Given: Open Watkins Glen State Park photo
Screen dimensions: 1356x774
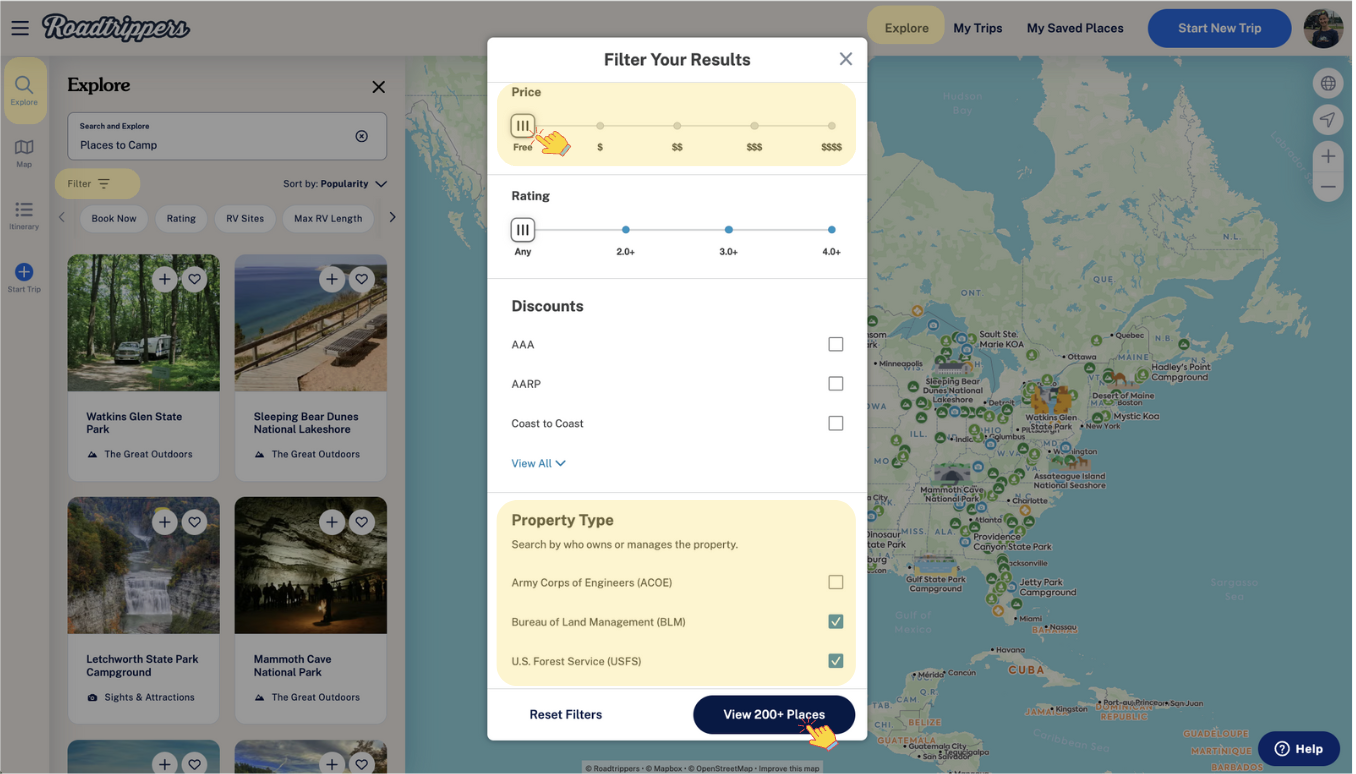Looking at the screenshot, I should [x=143, y=322].
